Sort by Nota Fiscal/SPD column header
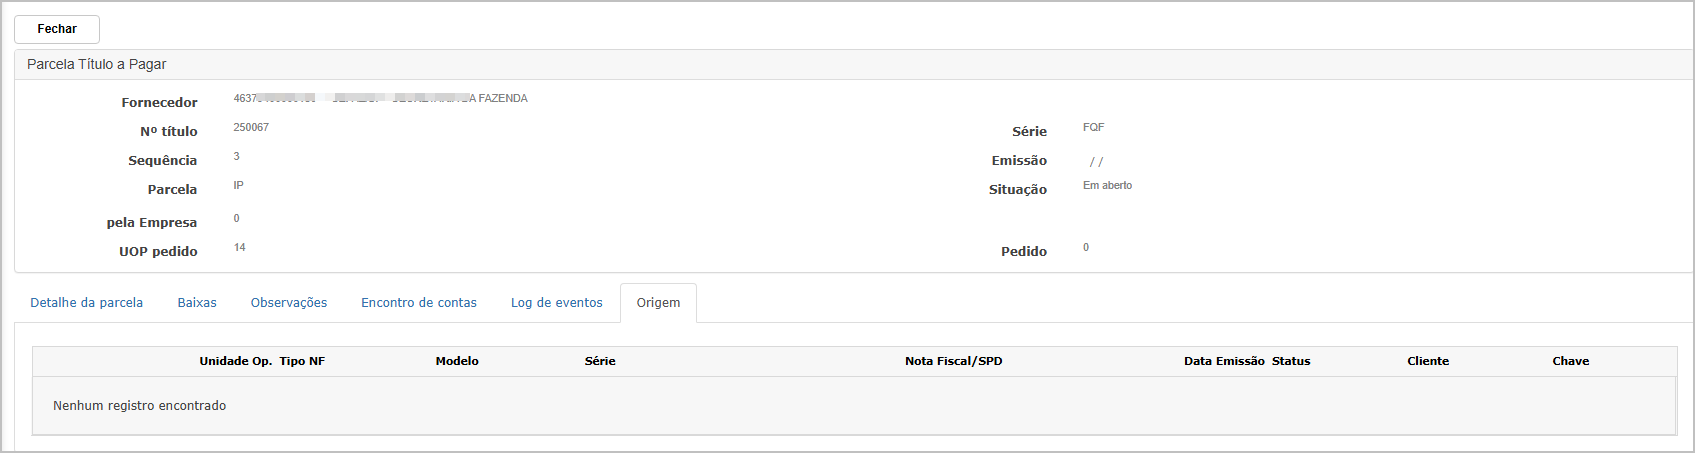Viewport: 1695px width, 453px height. [954, 361]
